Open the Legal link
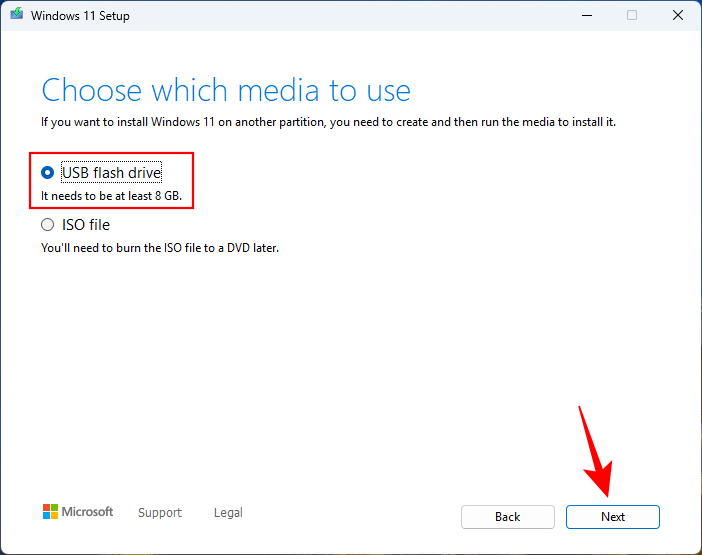The height and width of the screenshot is (555, 702). [228, 513]
